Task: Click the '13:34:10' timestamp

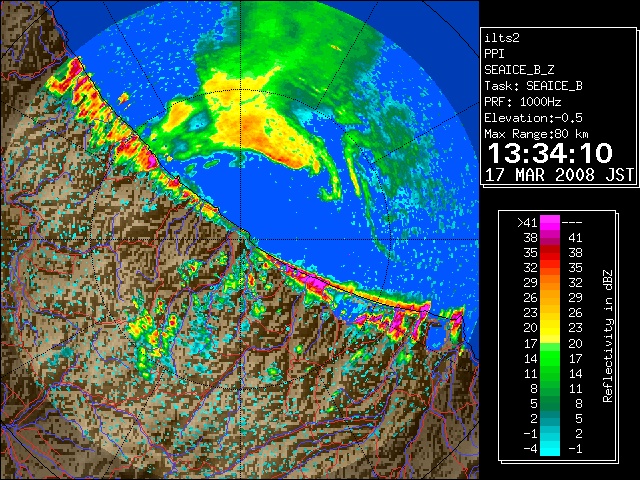Action: [x=550, y=153]
